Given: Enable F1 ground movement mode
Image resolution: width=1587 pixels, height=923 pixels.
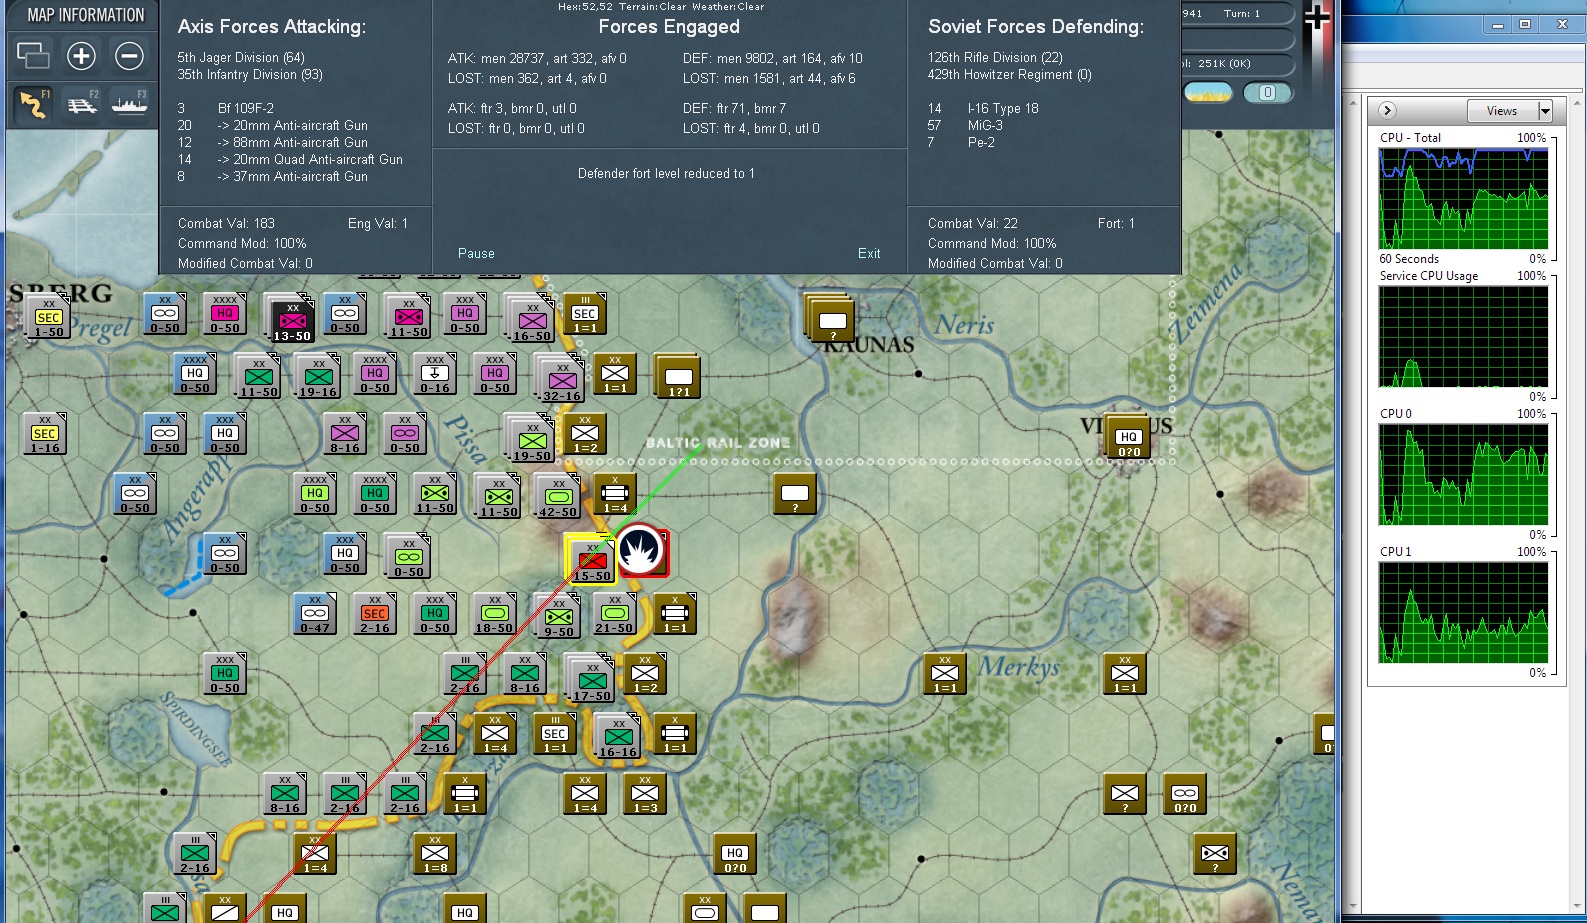Looking at the screenshot, I should click(x=33, y=103).
